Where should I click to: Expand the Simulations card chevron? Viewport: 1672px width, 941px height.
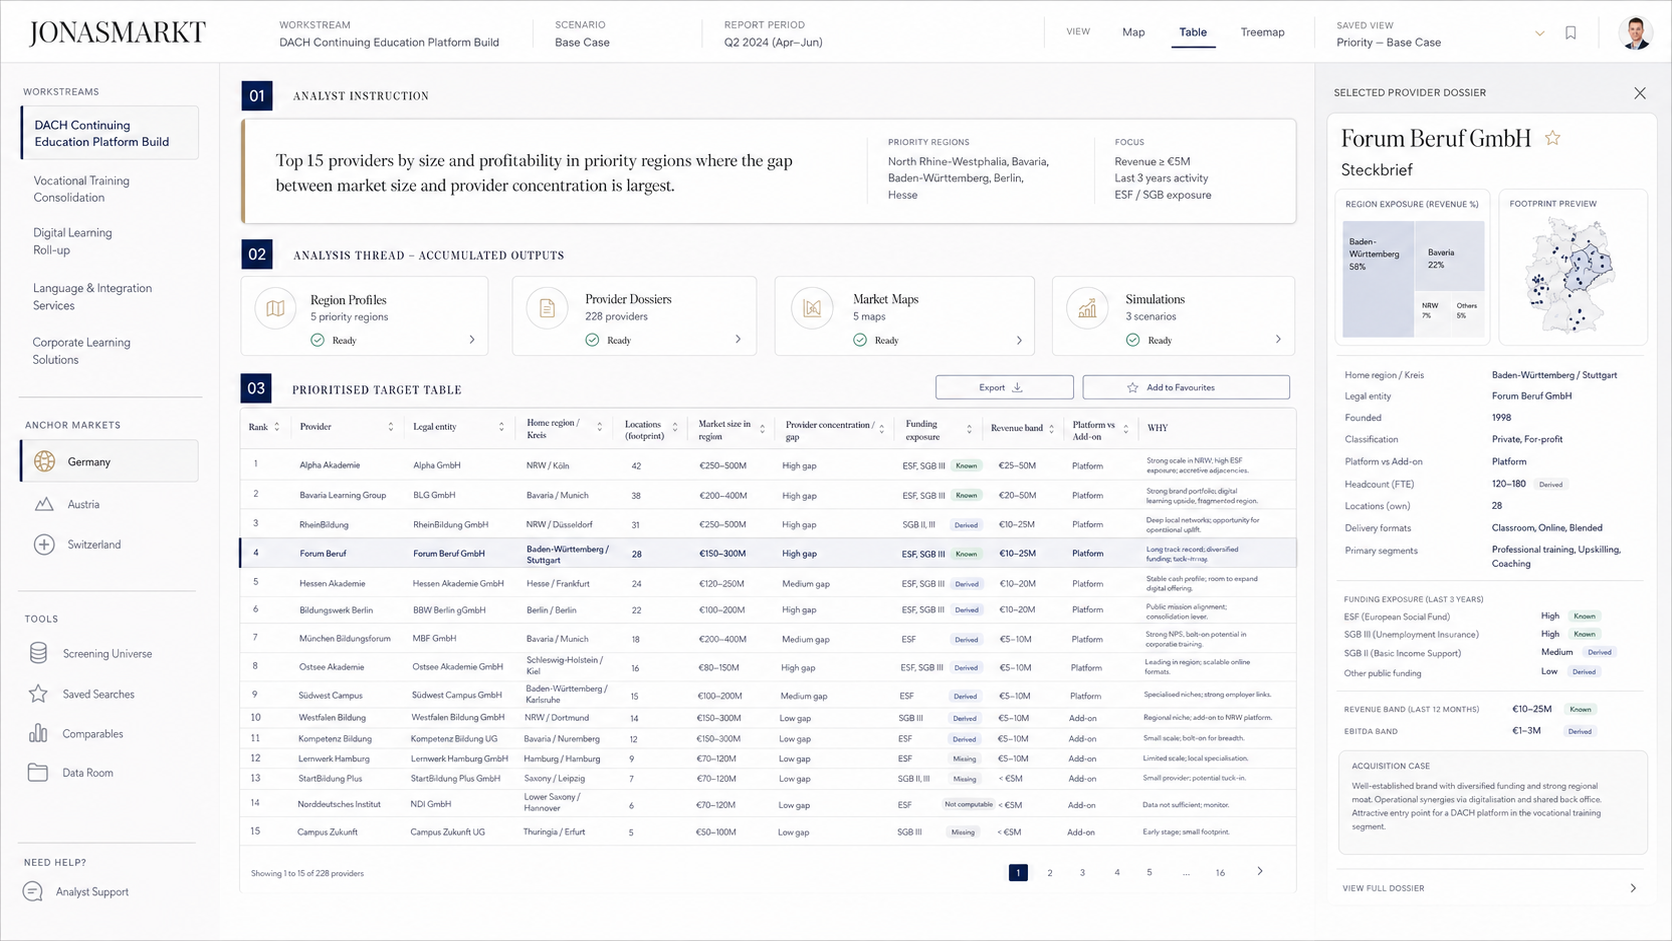(x=1278, y=340)
